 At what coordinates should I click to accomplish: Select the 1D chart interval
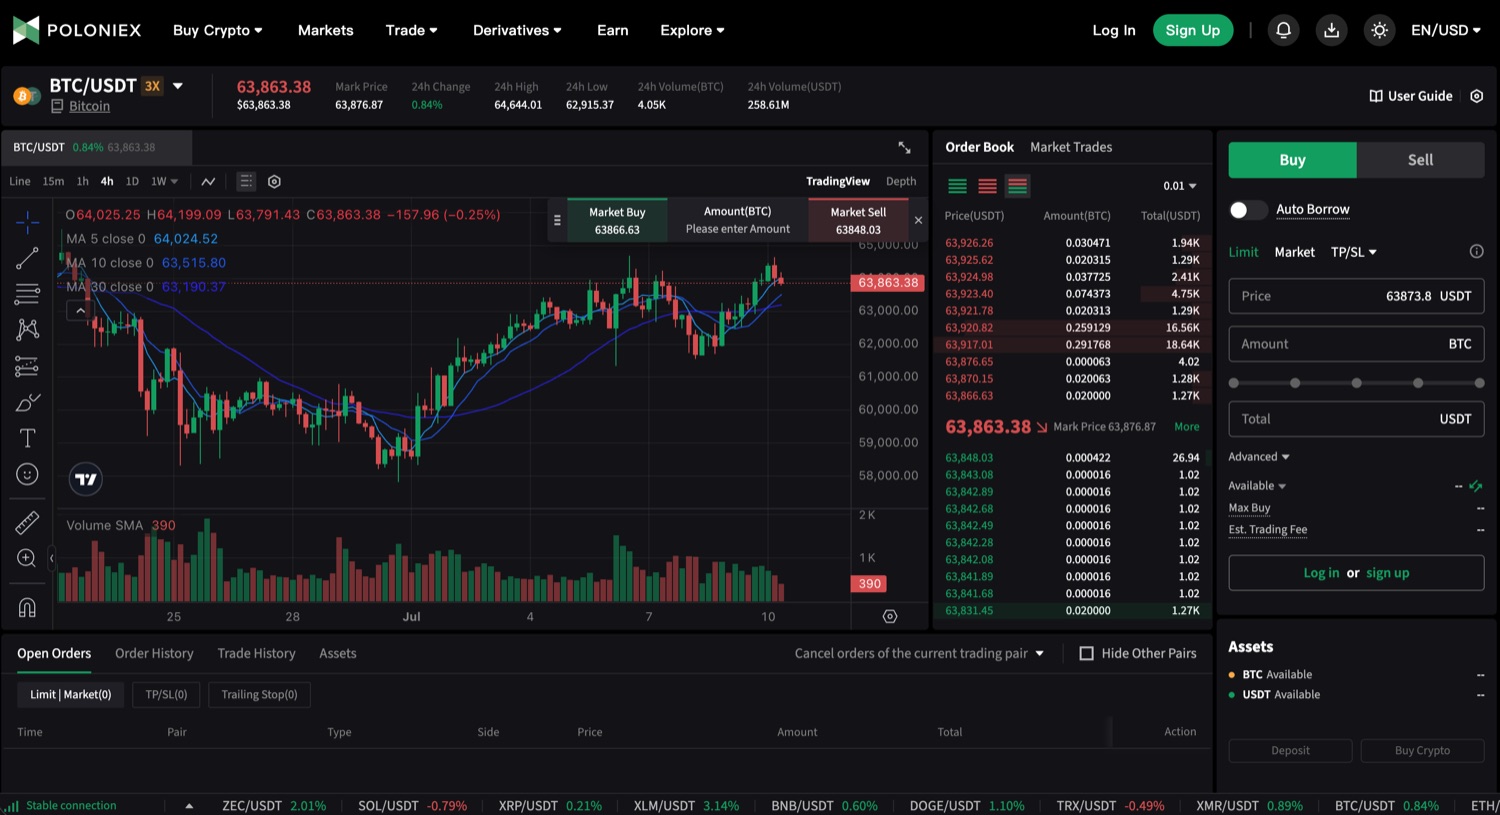[x=132, y=181]
